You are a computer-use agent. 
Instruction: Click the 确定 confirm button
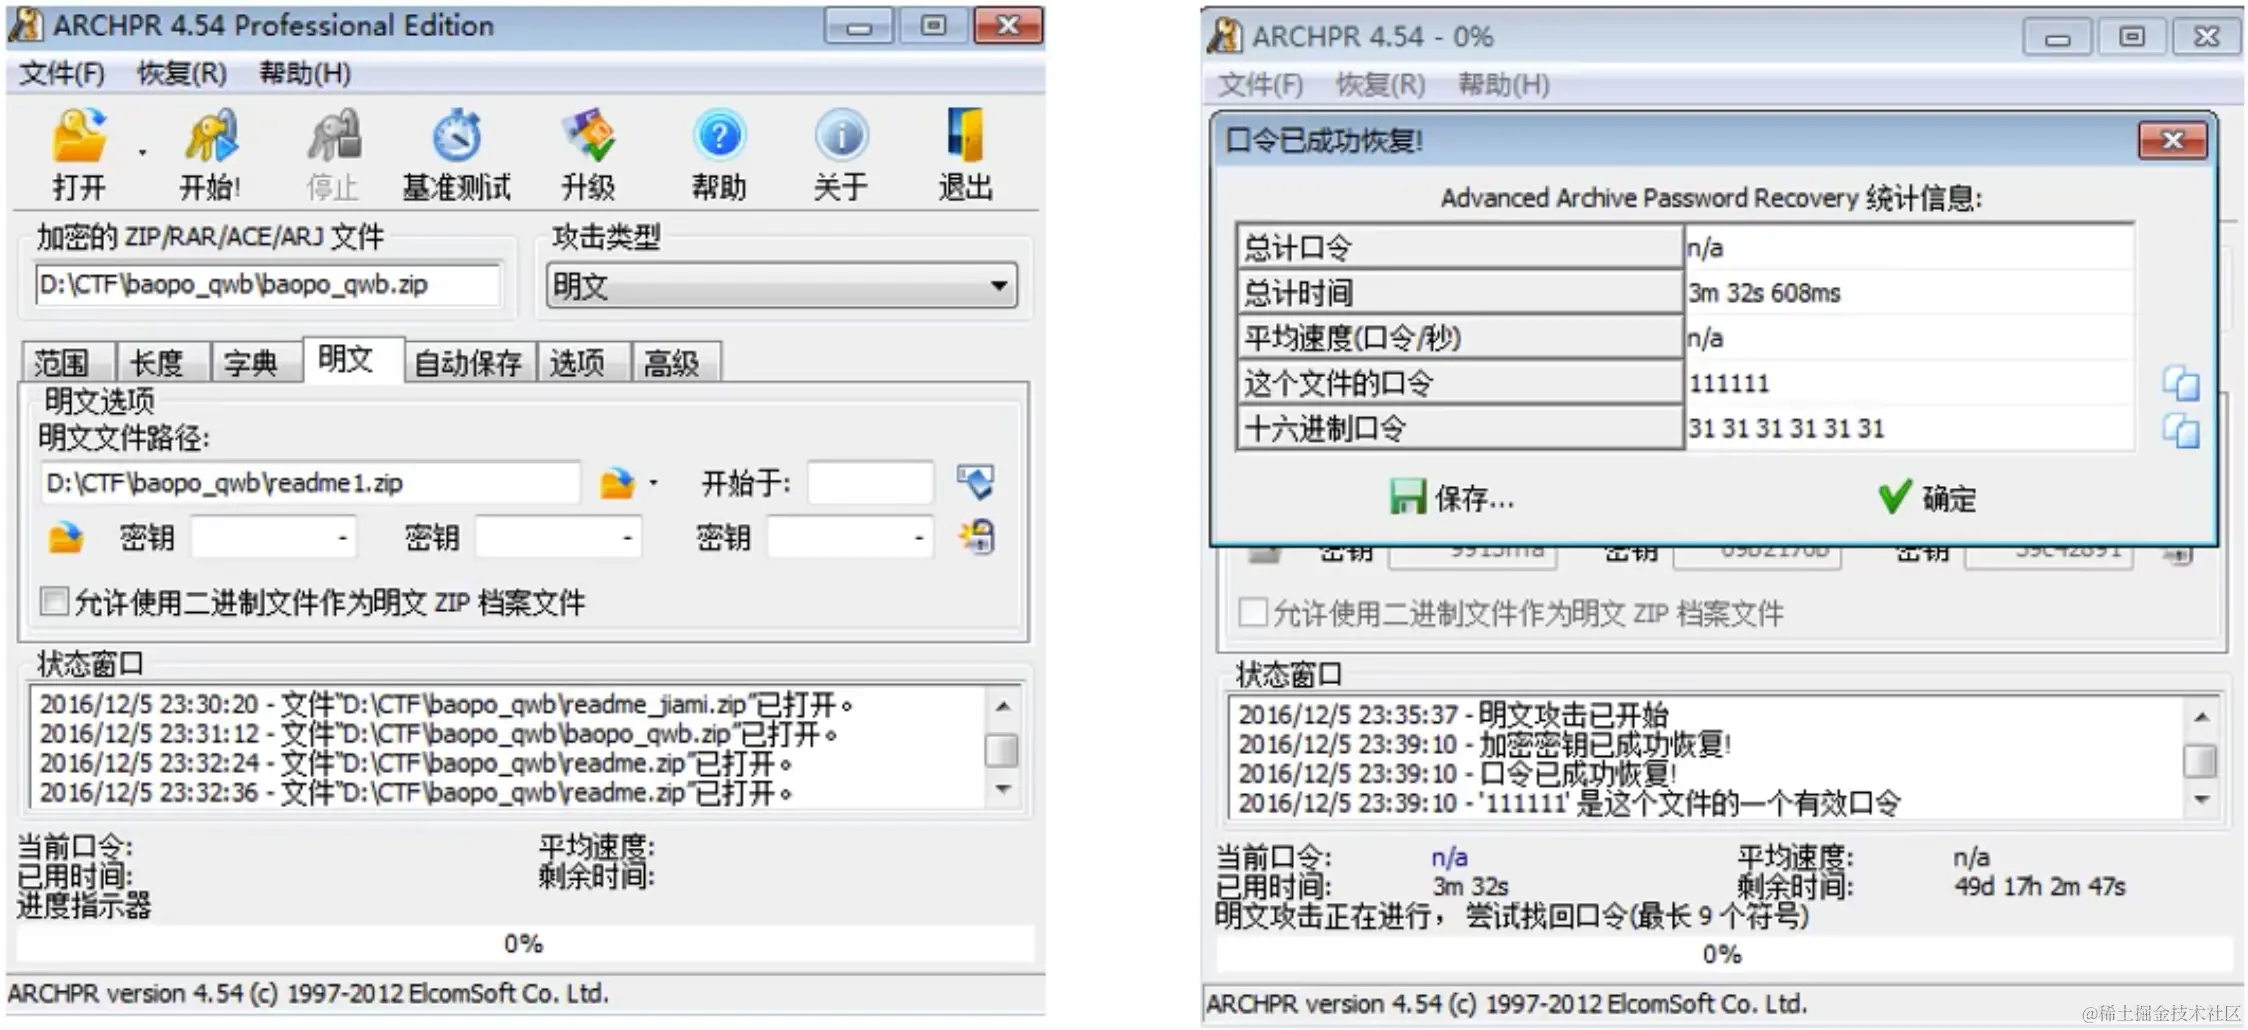point(1926,497)
